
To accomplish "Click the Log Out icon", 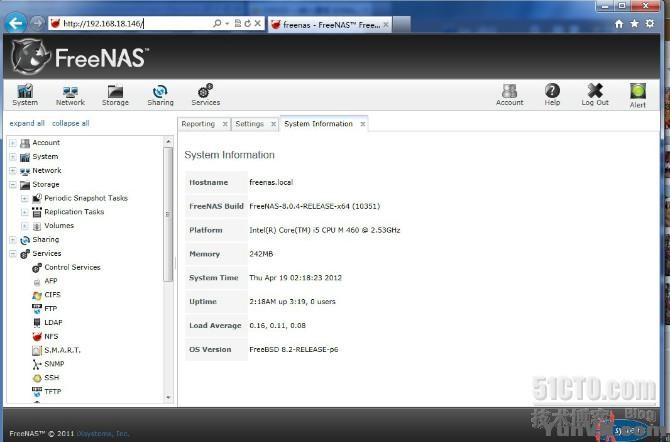I will tap(595, 95).
